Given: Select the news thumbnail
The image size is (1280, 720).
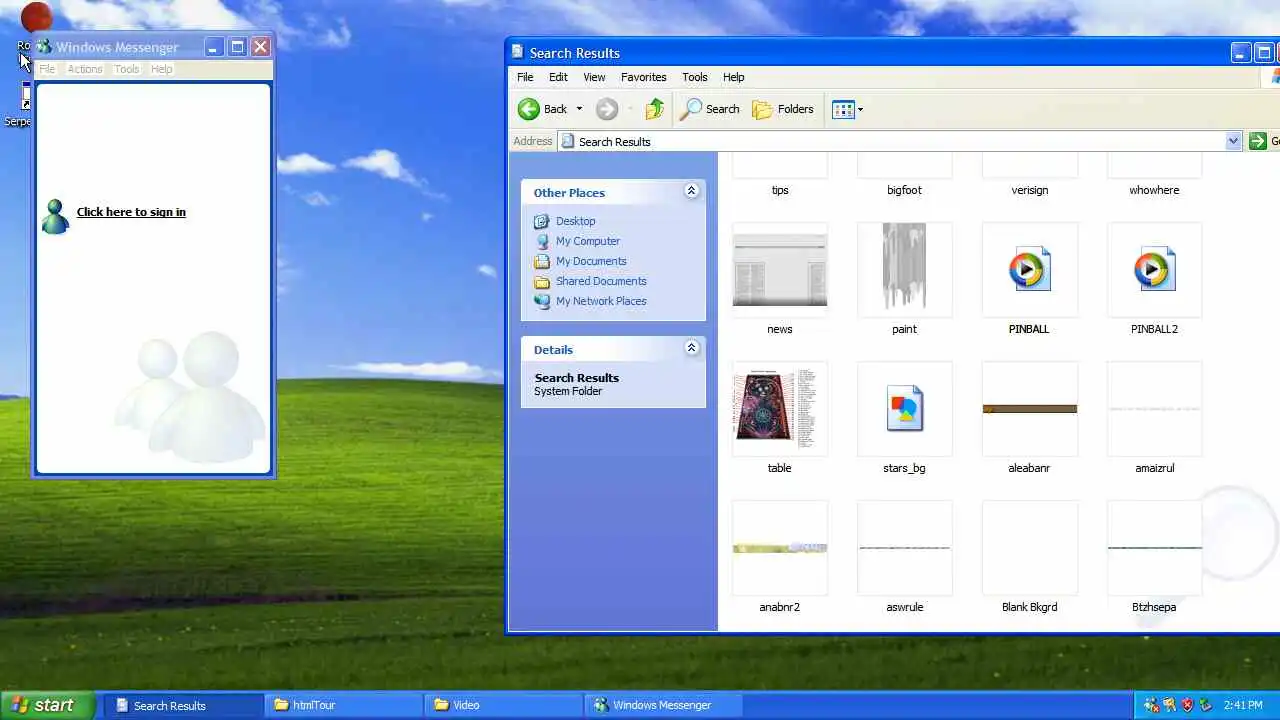Looking at the screenshot, I should [780, 270].
